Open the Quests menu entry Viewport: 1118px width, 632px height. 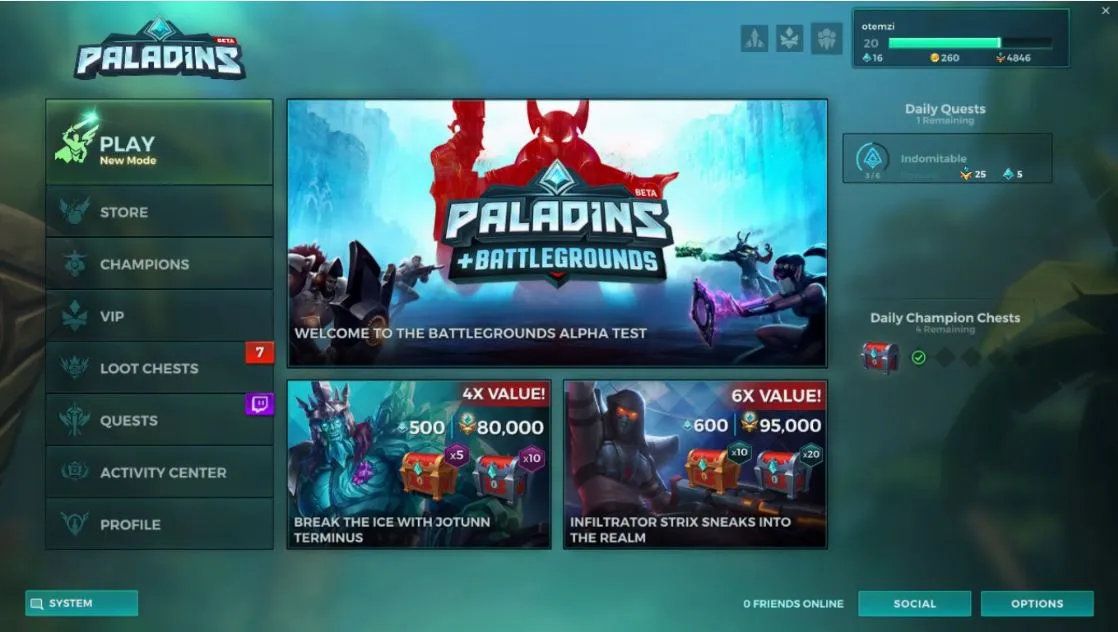pos(159,420)
